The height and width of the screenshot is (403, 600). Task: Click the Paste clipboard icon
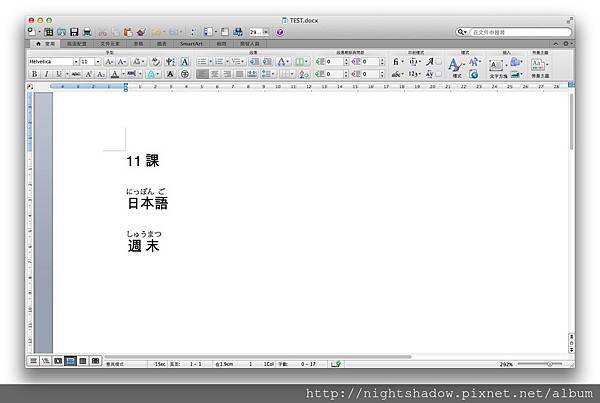128,32
